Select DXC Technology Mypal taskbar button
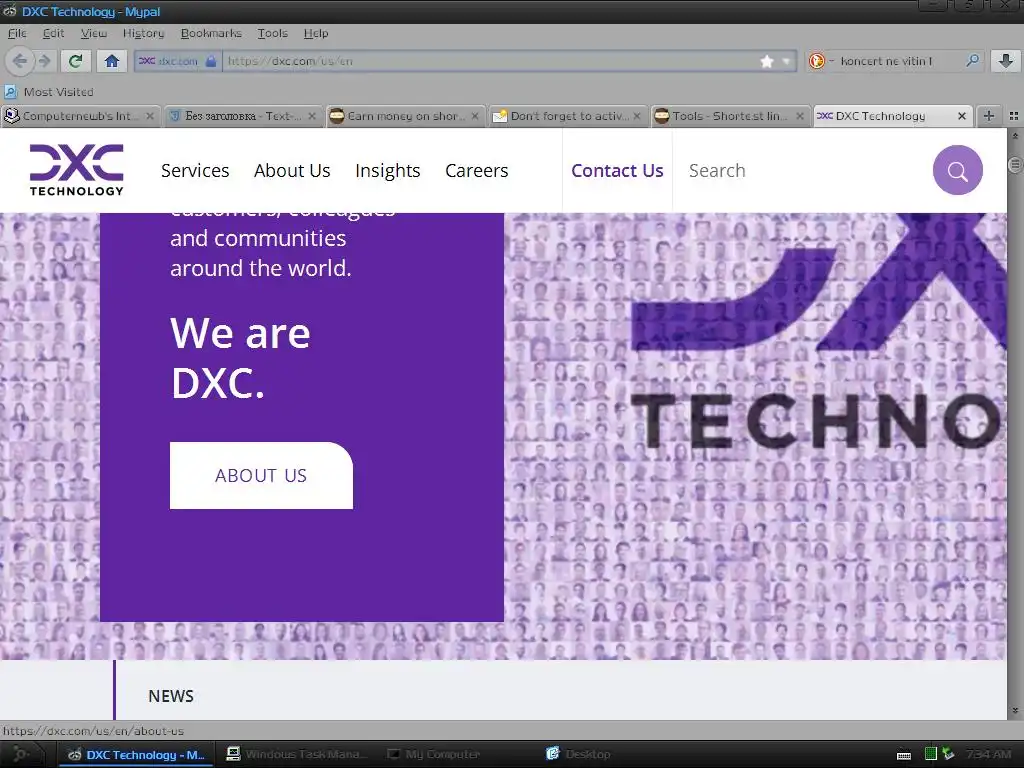Viewport: 1024px width, 768px height. [136, 755]
